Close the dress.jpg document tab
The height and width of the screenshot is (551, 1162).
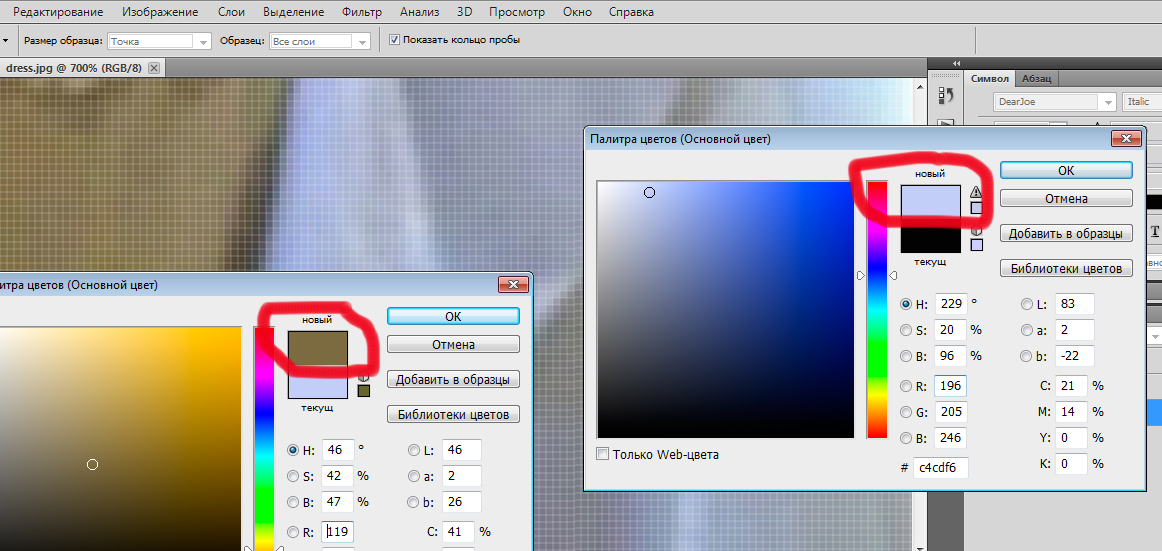153,67
